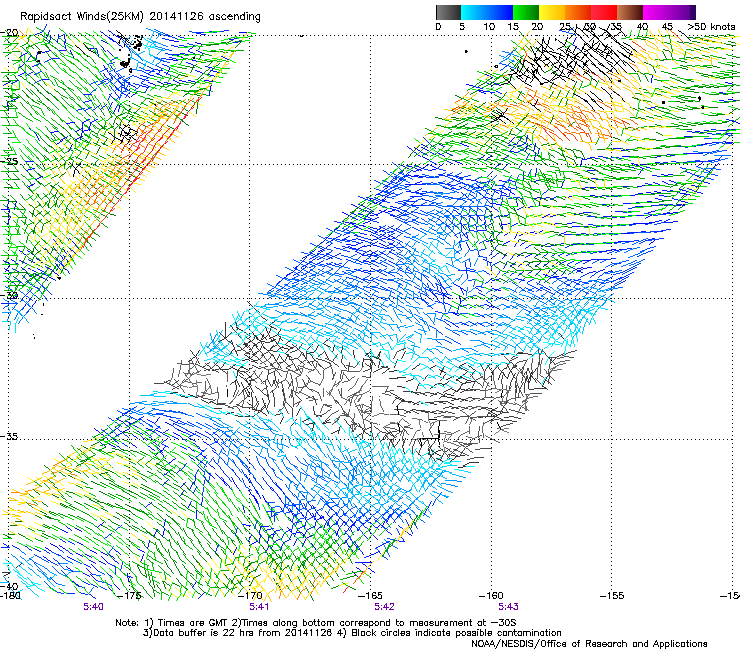This screenshot has height=650, width=740.
Task: Click the -180 longitude axis label
Action: tap(10, 596)
